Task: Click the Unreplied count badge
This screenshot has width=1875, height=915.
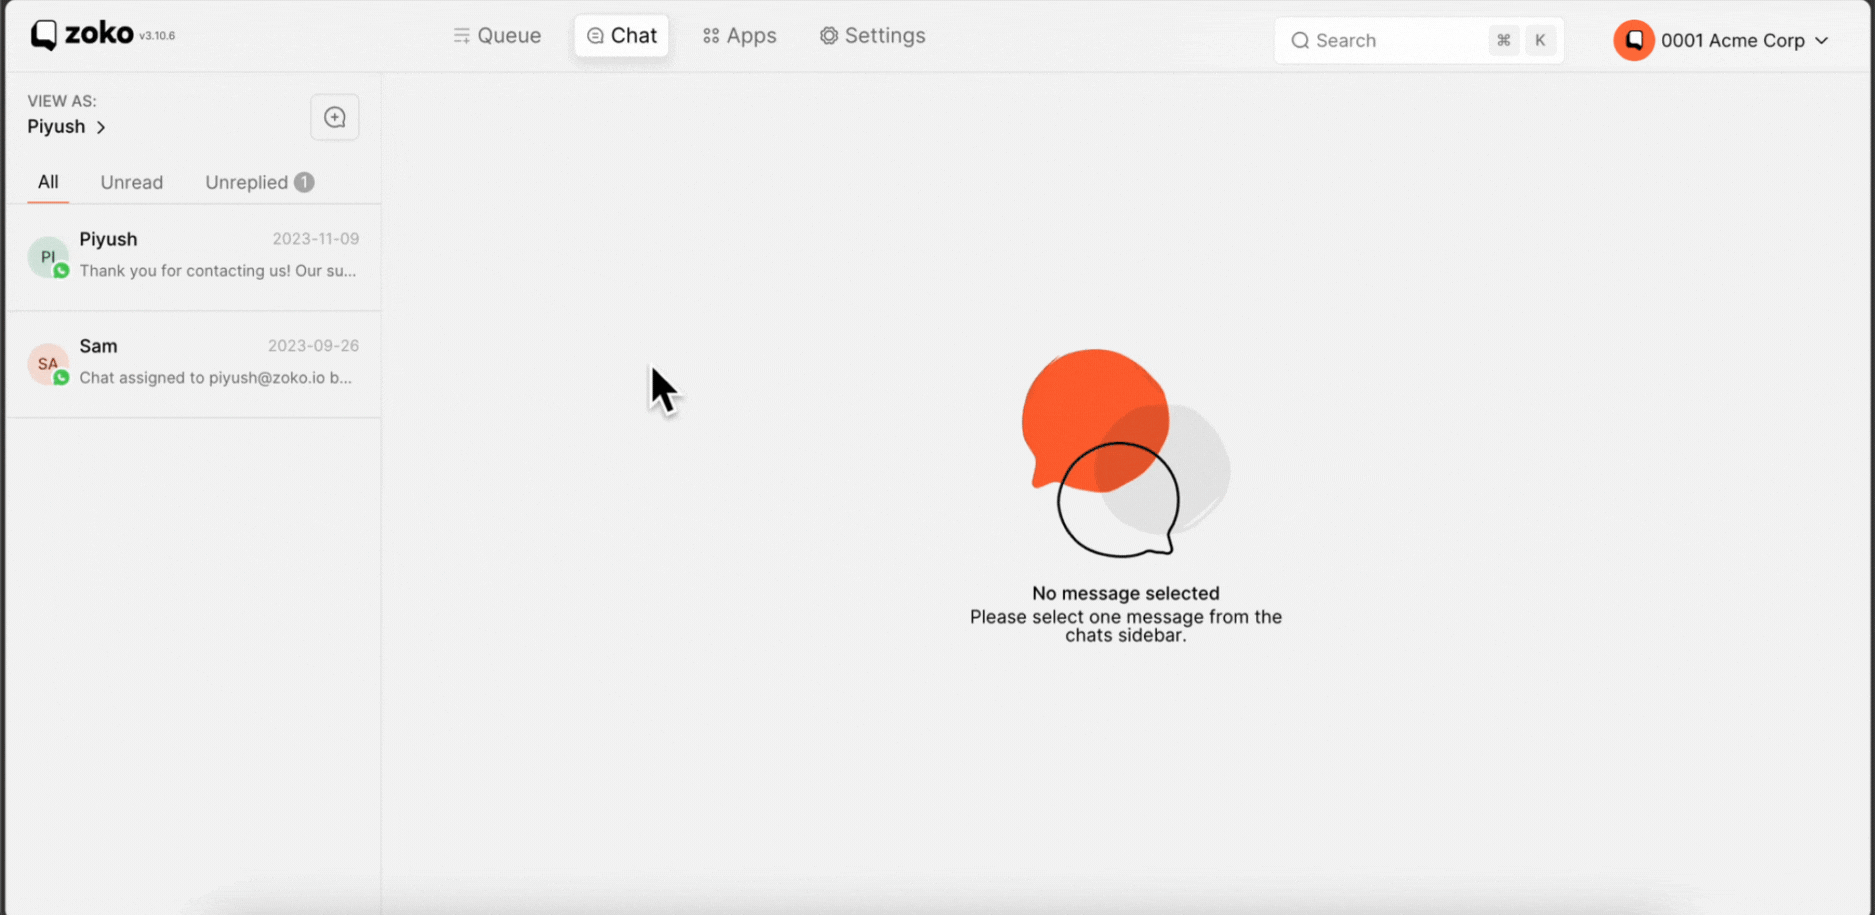Action: pos(304,182)
